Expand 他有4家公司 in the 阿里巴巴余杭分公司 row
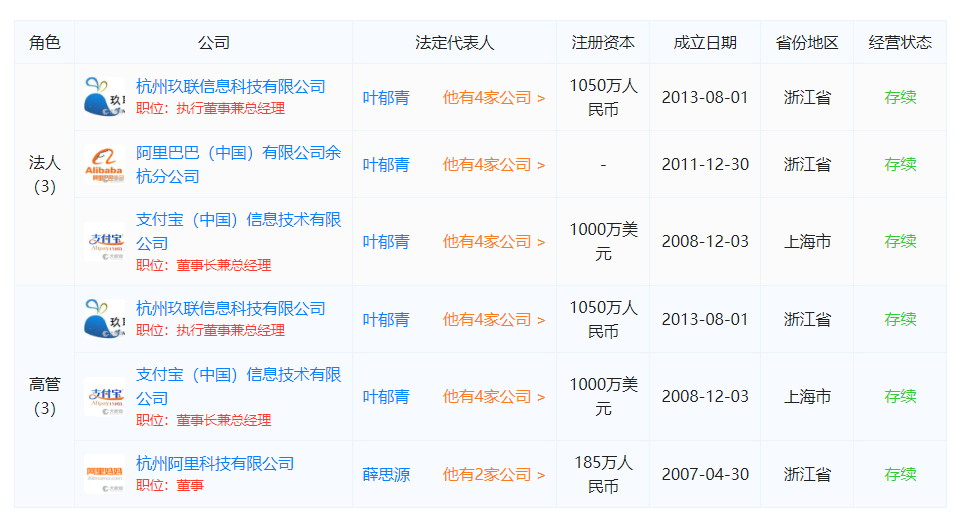This screenshot has height=519, width=960. pos(494,164)
